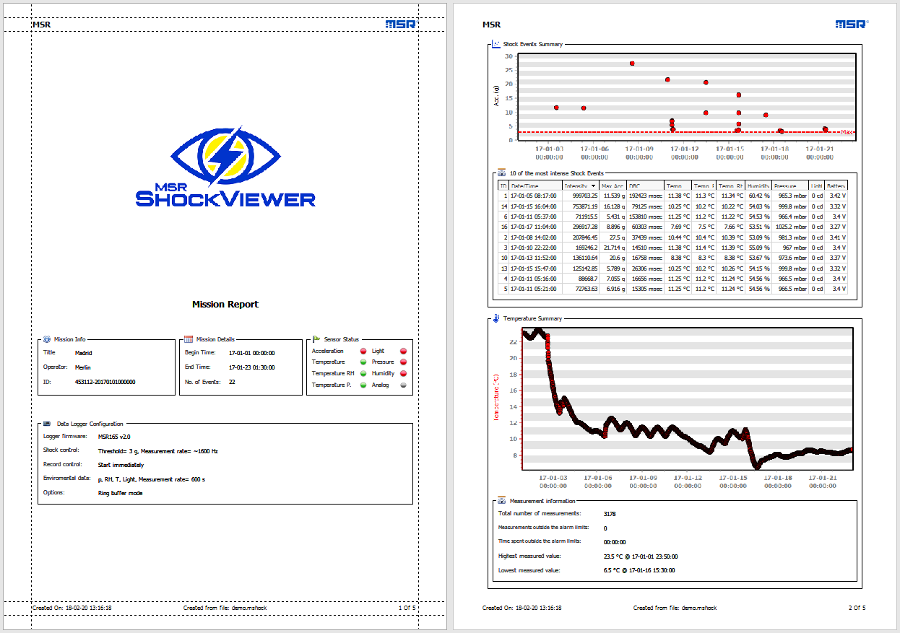This screenshot has width=900, height=633.
Task: Select the shock event row dated 17-01-17 11:04:00
Action: [x=673, y=227]
